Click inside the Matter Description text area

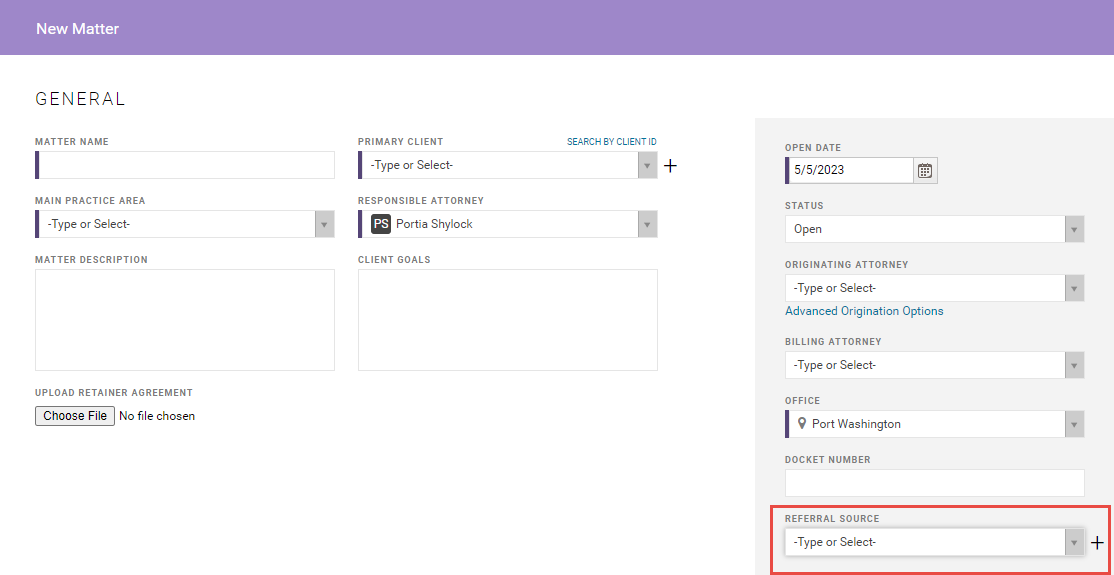pos(185,320)
